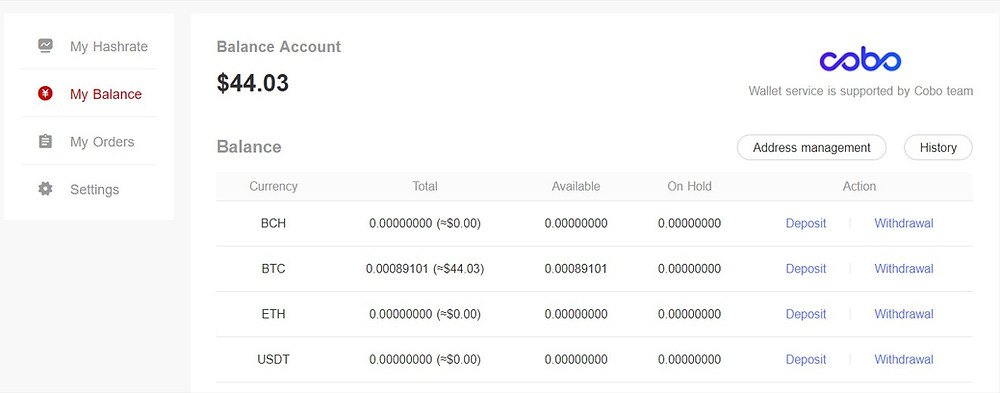Click the USDT total 0.00000000 (≈$0.00)
Image resolution: width=1000 pixels, height=393 pixels.
pyautogui.click(x=425, y=360)
